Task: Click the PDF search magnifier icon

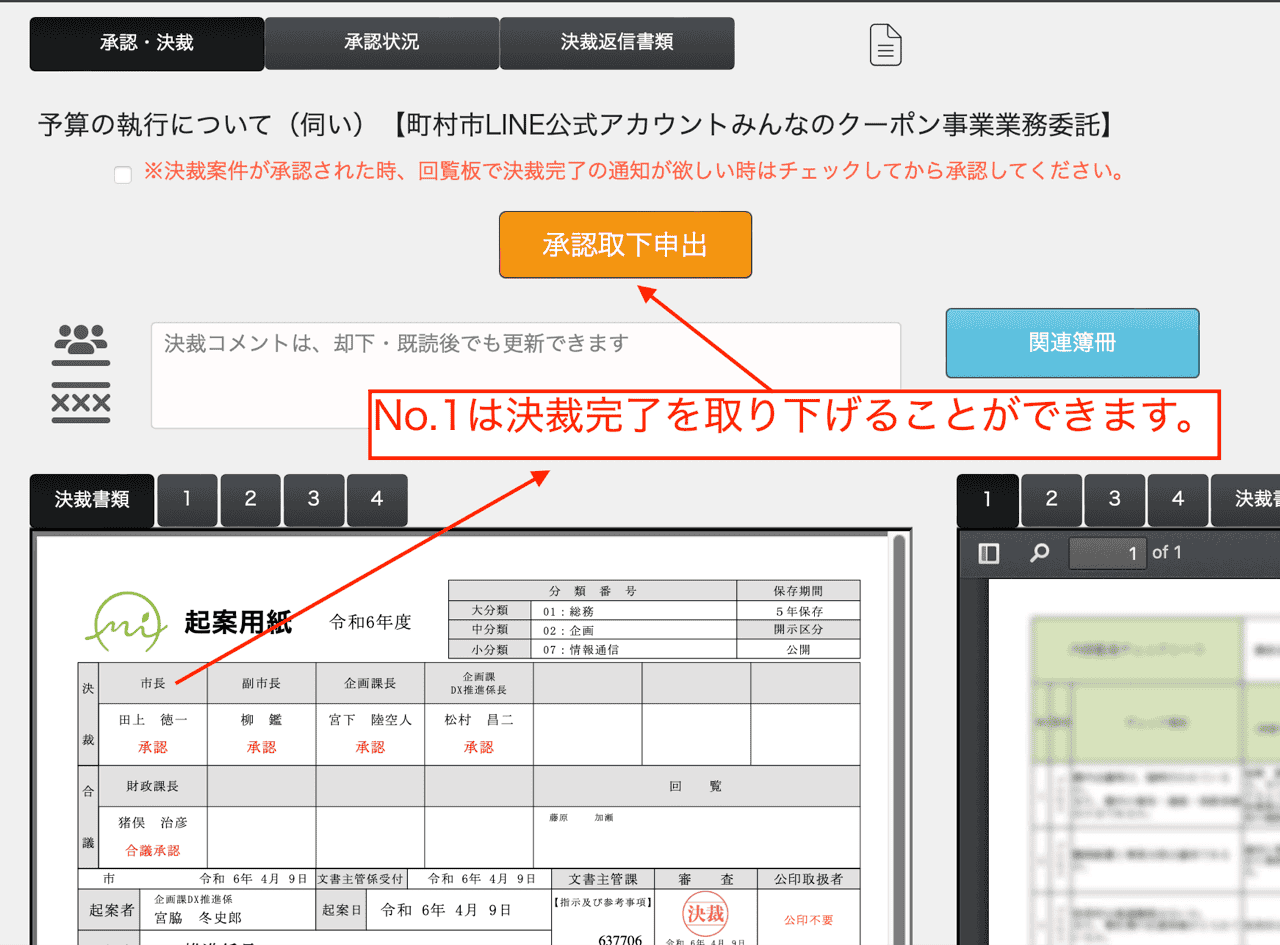Action: [x=1040, y=553]
